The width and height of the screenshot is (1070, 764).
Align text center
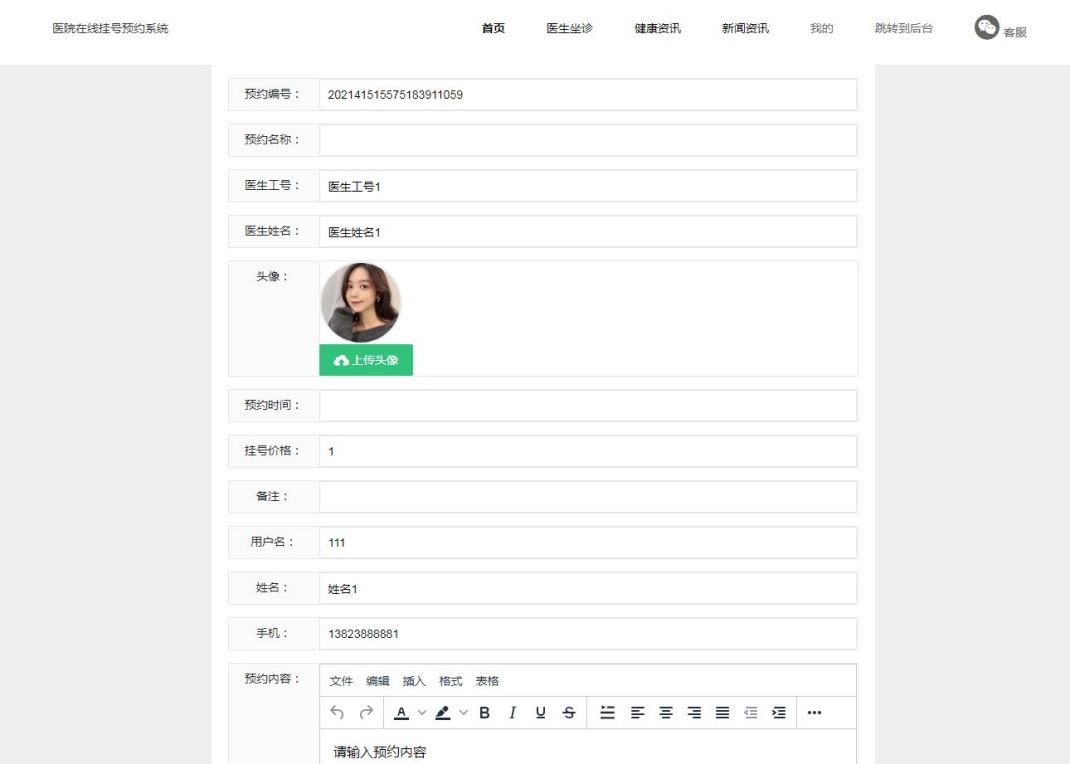click(665, 712)
